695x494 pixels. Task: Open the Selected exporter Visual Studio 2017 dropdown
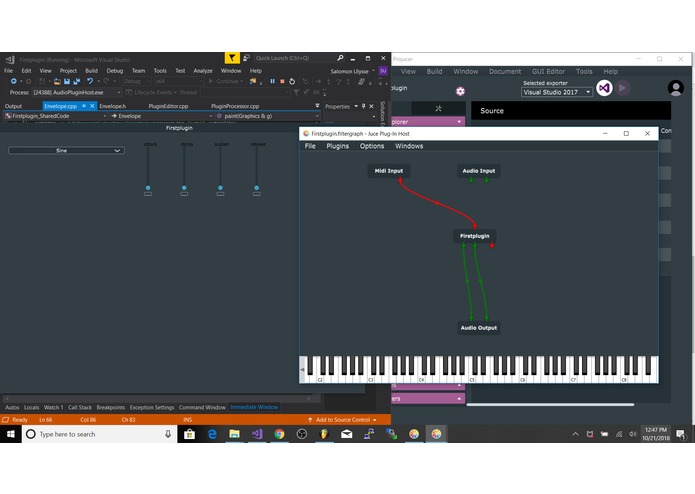tap(557, 92)
